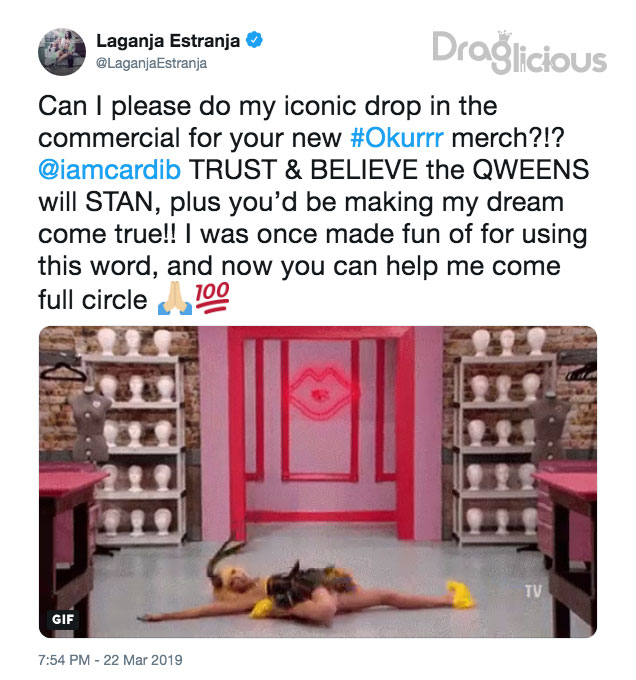Click the blue verified badge

[254, 40]
